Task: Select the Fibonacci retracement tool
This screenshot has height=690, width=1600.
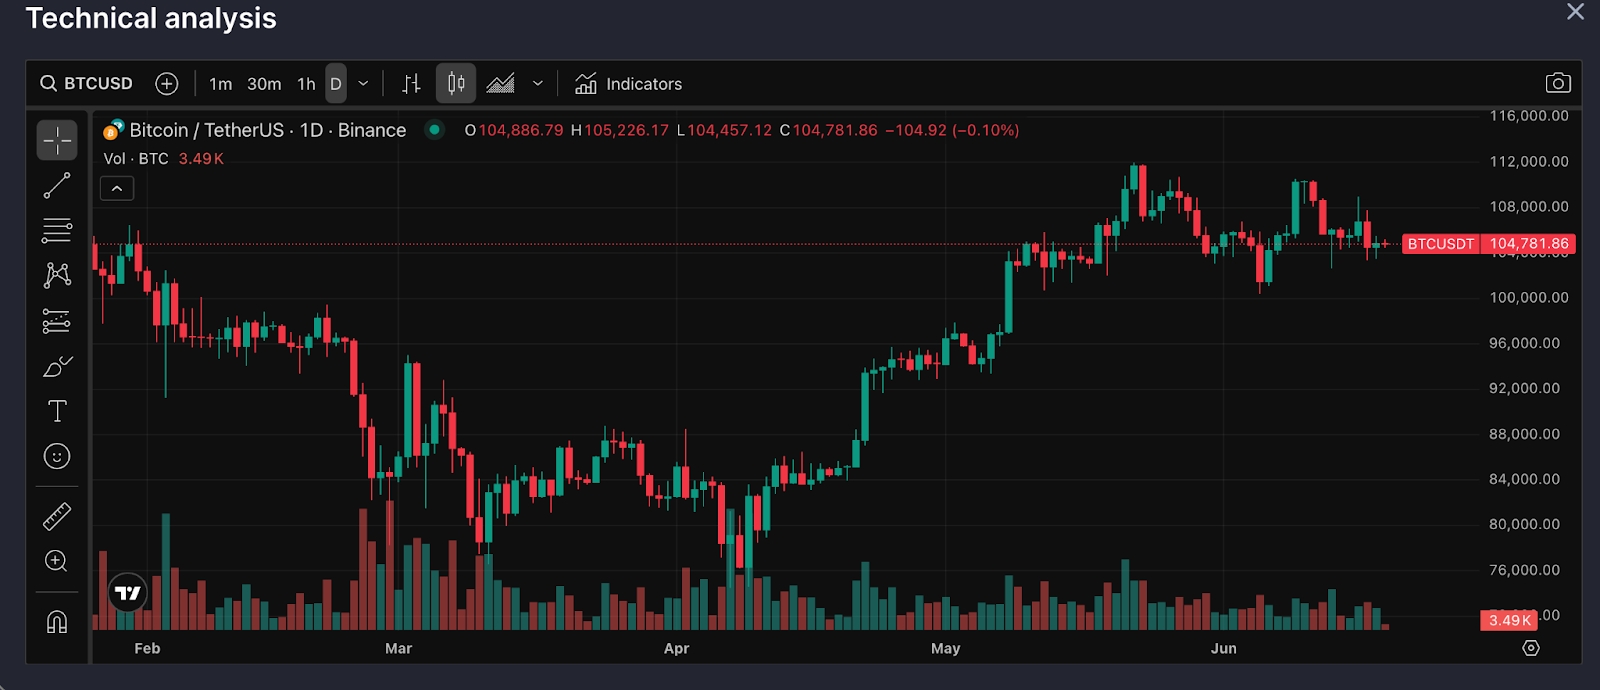Action: pyautogui.click(x=57, y=231)
